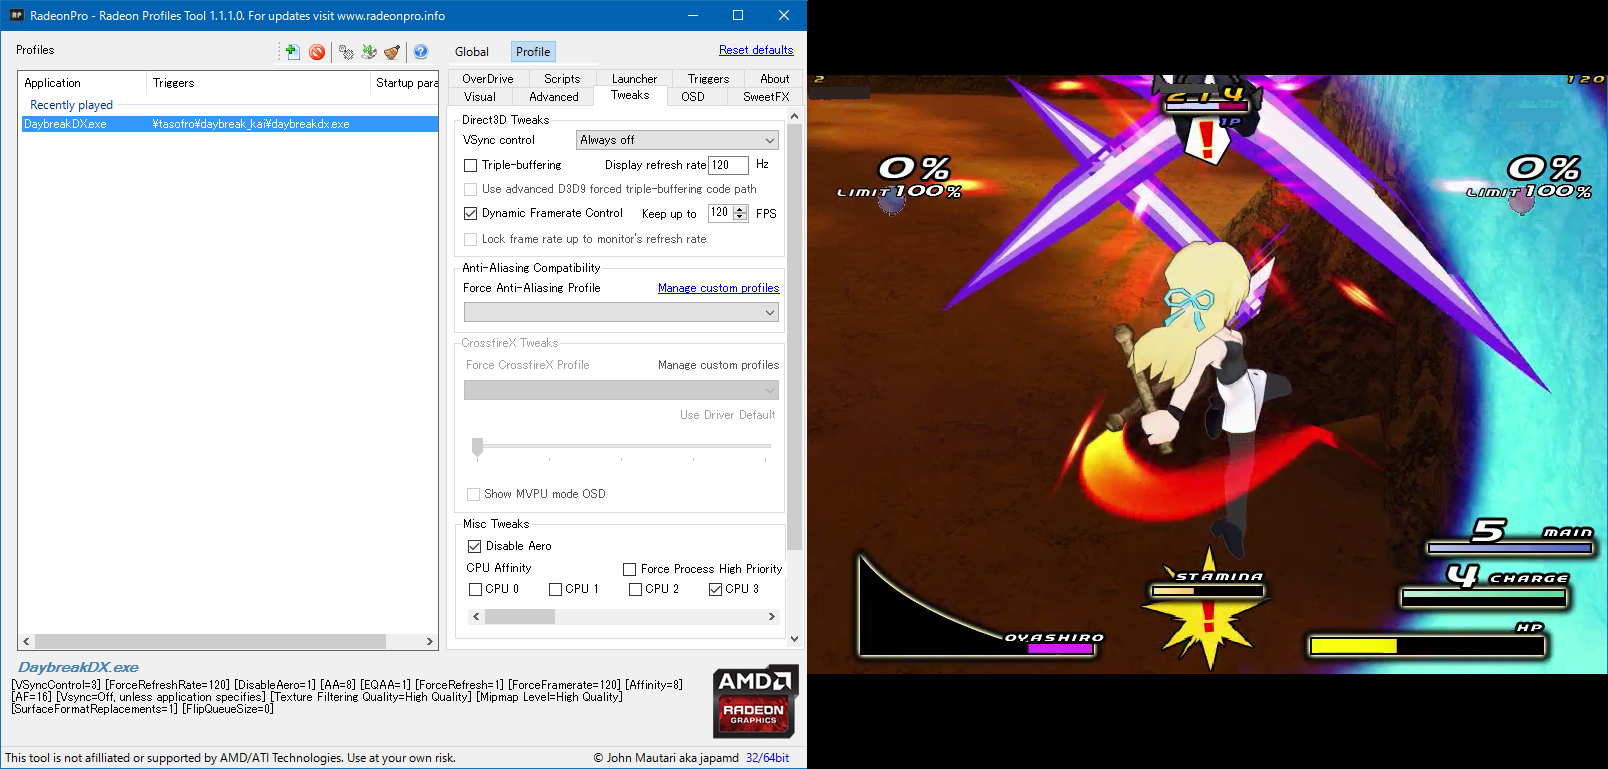Click the profiles list horizontal scrollbar
Image resolution: width=1608 pixels, height=769 pixels.
click(210, 641)
